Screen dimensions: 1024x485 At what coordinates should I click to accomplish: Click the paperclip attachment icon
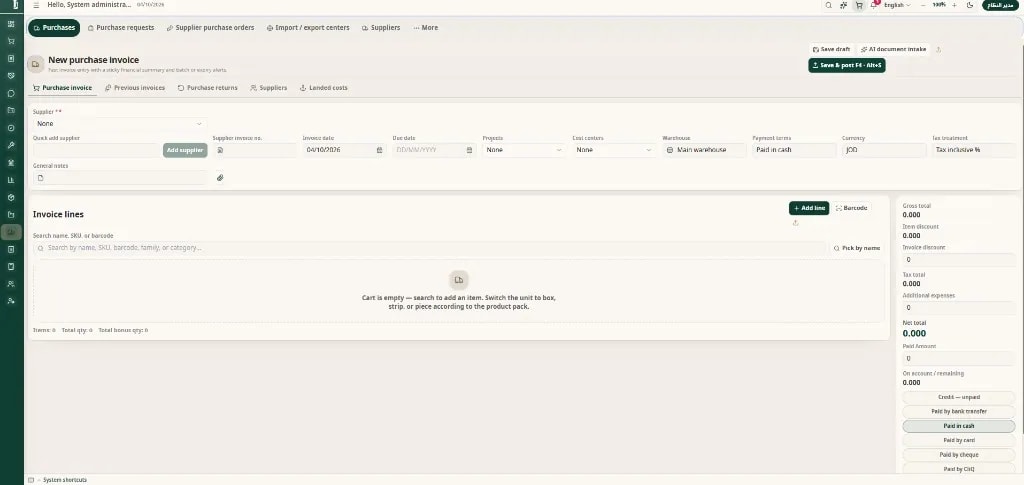[220, 178]
